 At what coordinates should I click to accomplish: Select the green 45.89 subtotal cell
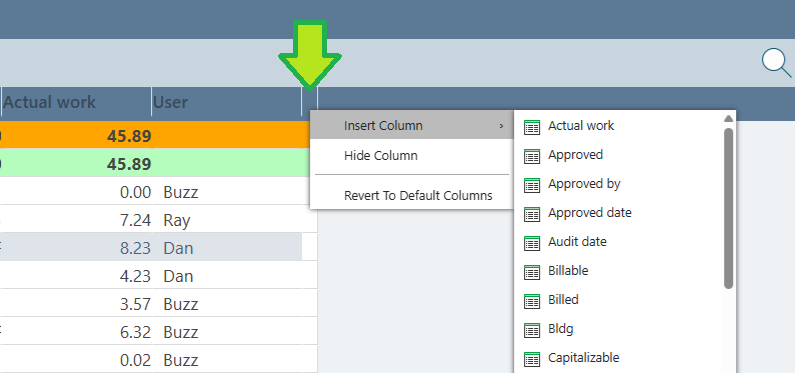tap(76, 164)
